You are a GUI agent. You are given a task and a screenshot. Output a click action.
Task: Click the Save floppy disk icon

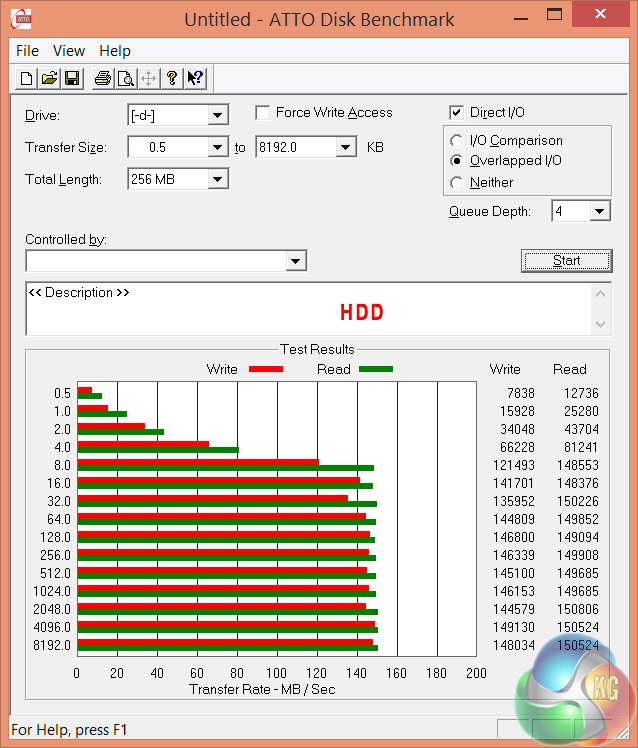pyautogui.click(x=72, y=78)
